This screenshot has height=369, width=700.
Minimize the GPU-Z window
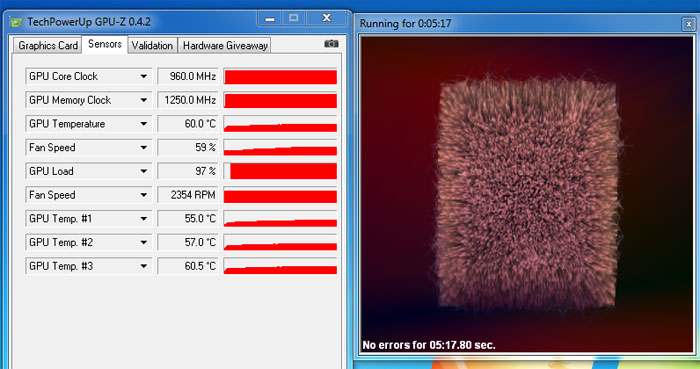269,18
